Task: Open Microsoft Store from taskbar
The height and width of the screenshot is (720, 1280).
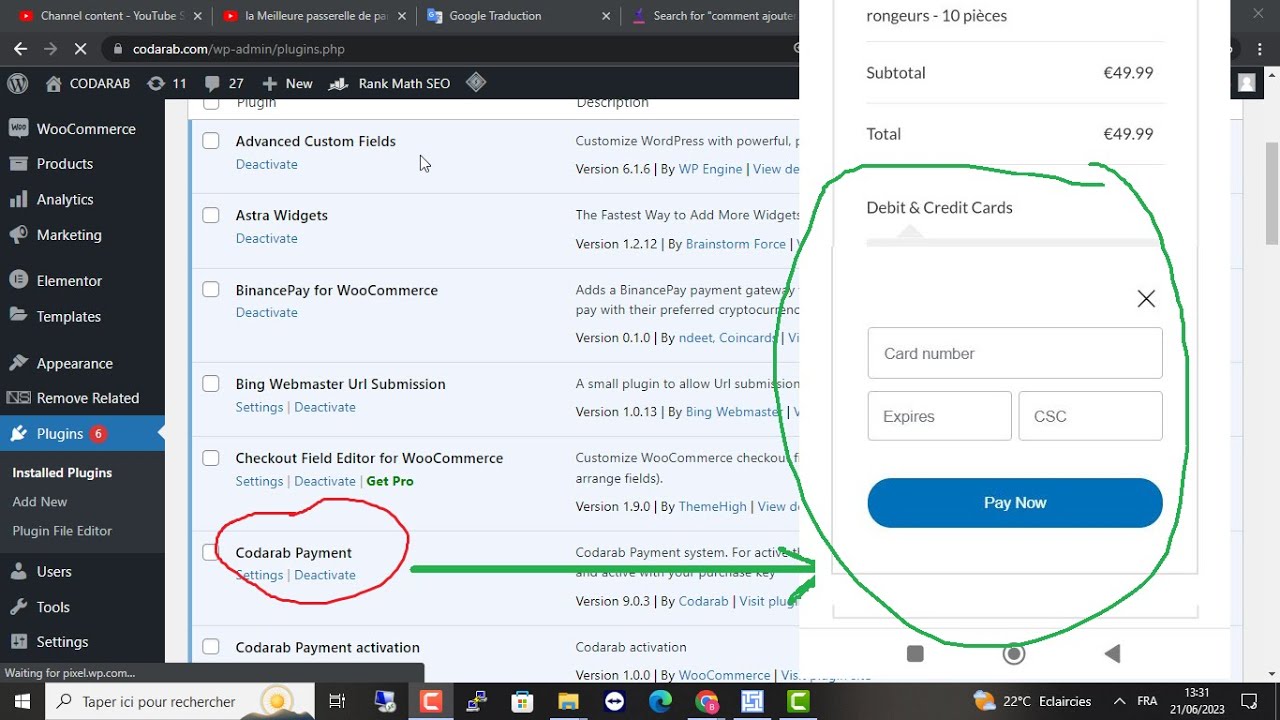Action: (x=522, y=701)
